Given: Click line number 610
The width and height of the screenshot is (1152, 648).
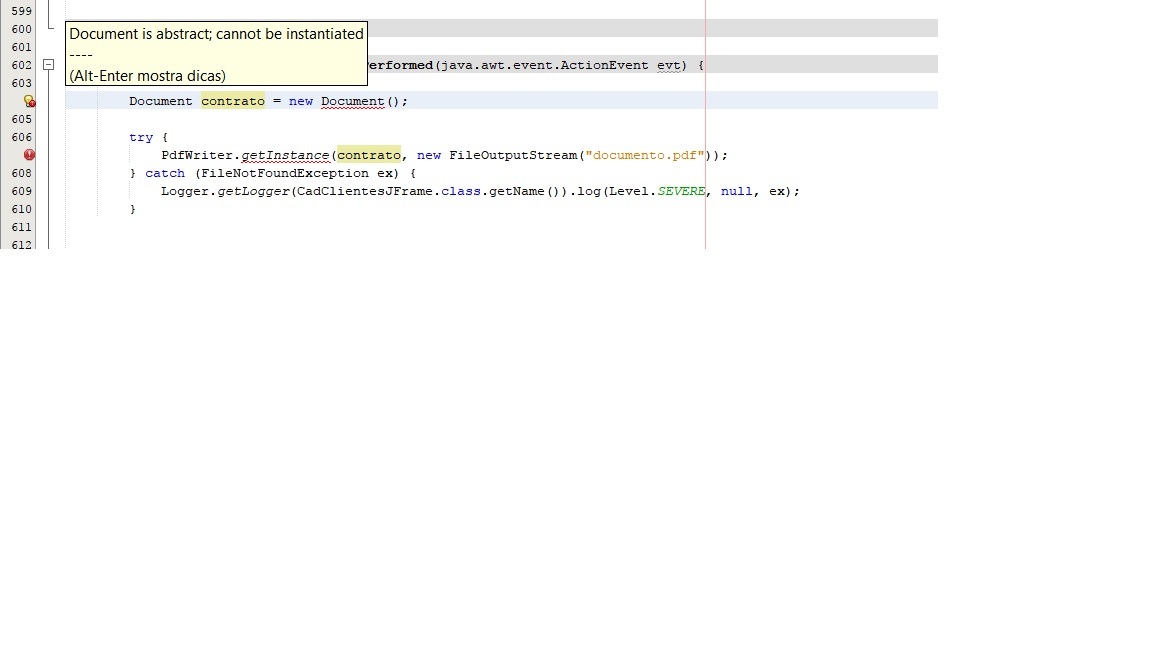Looking at the screenshot, I should coord(21,209).
